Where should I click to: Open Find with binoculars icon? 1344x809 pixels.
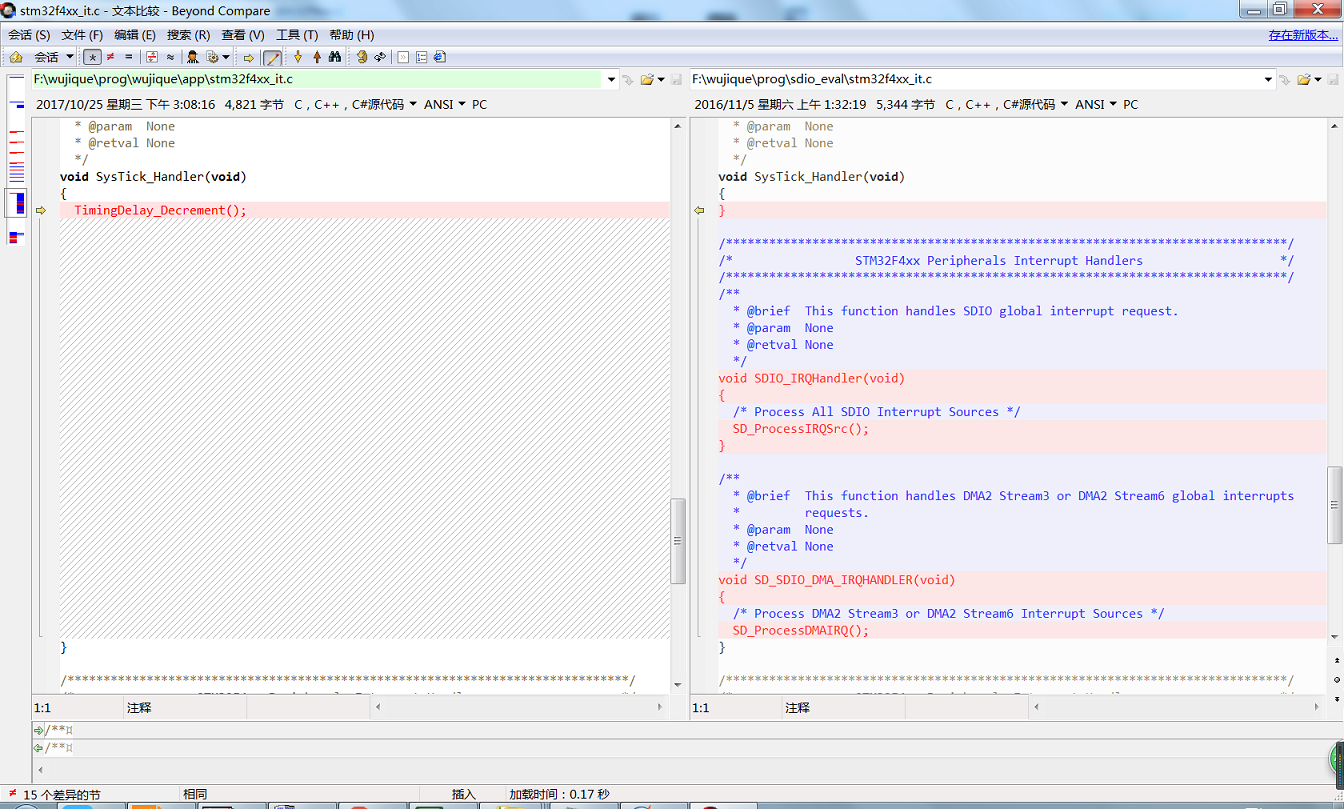(335, 57)
